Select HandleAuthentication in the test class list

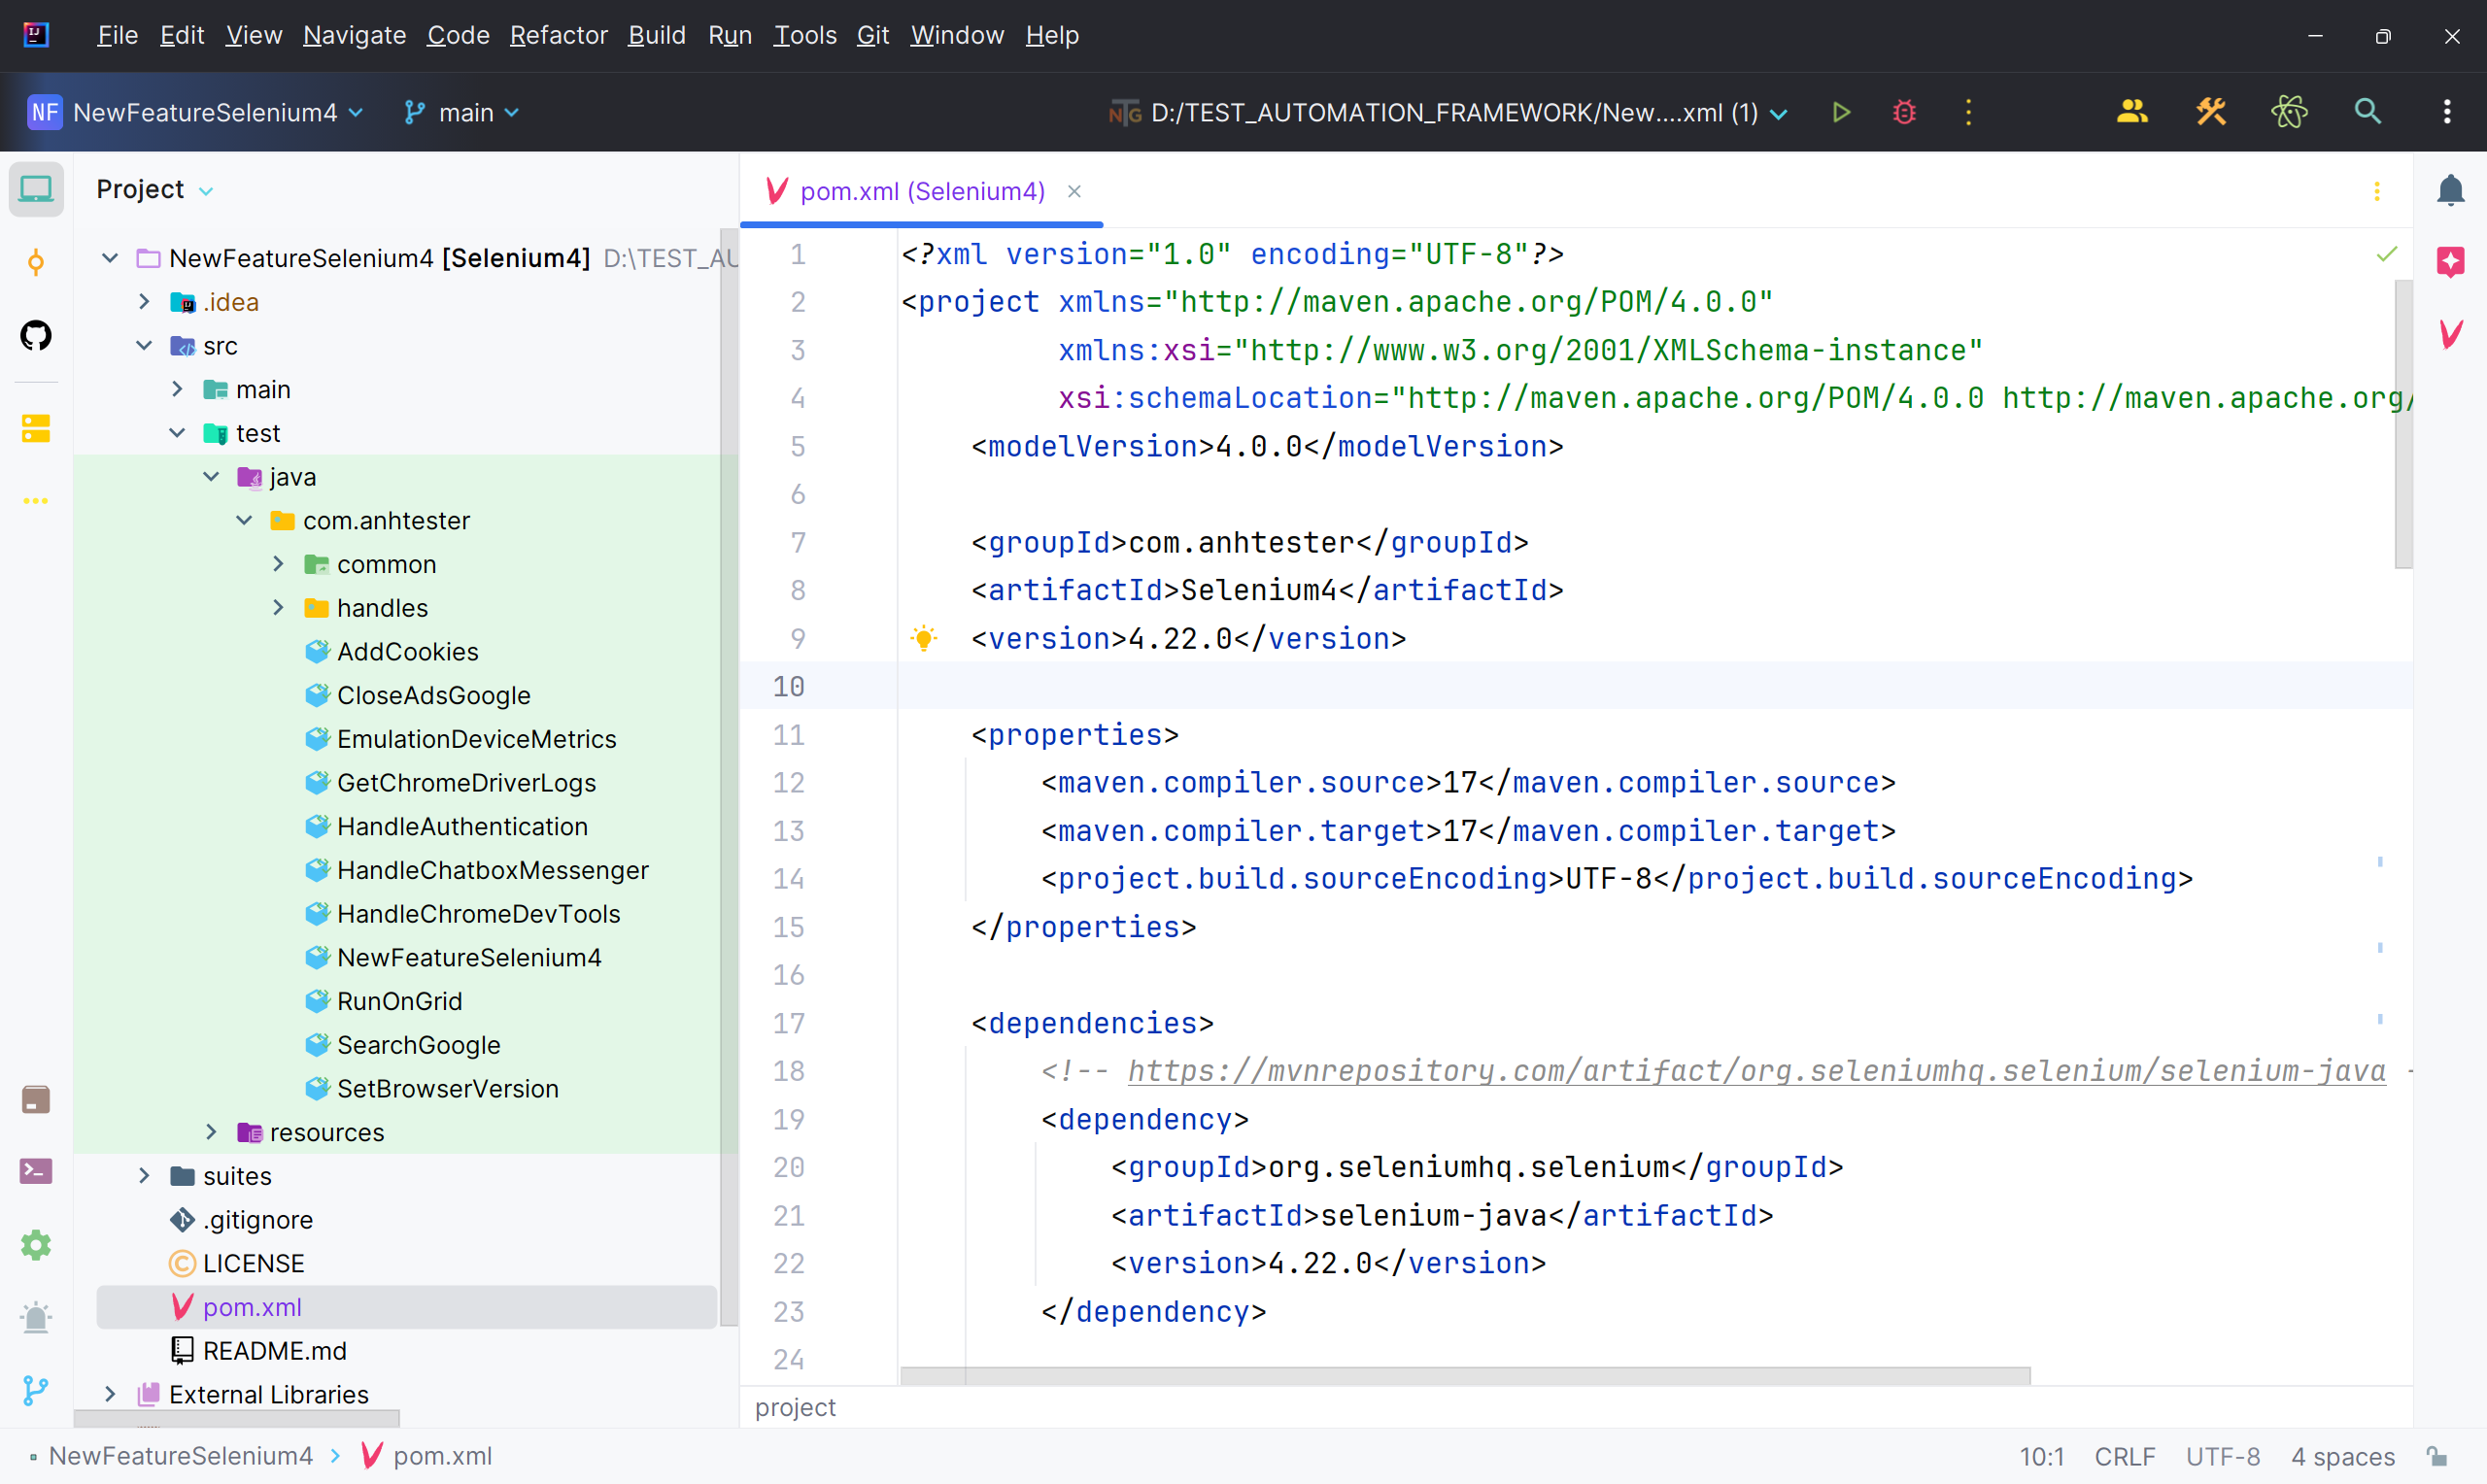coord(461,825)
